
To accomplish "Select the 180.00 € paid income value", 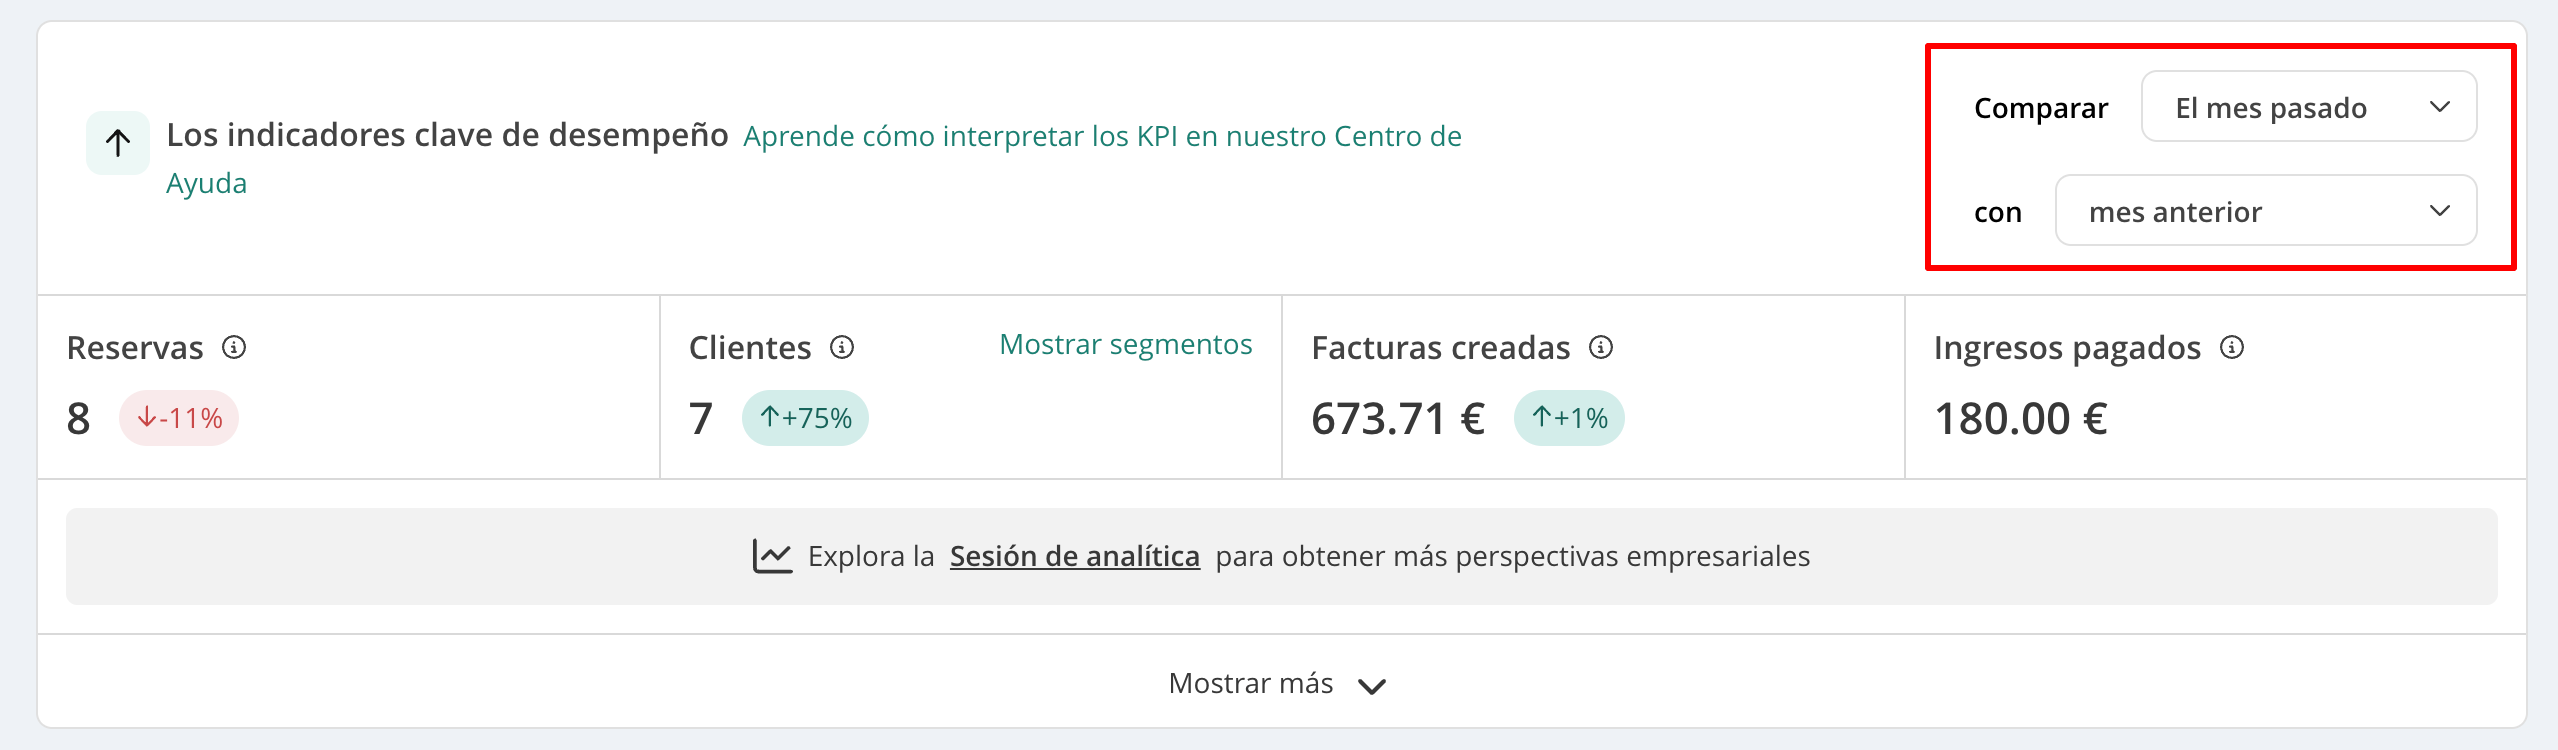I will (2020, 418).
